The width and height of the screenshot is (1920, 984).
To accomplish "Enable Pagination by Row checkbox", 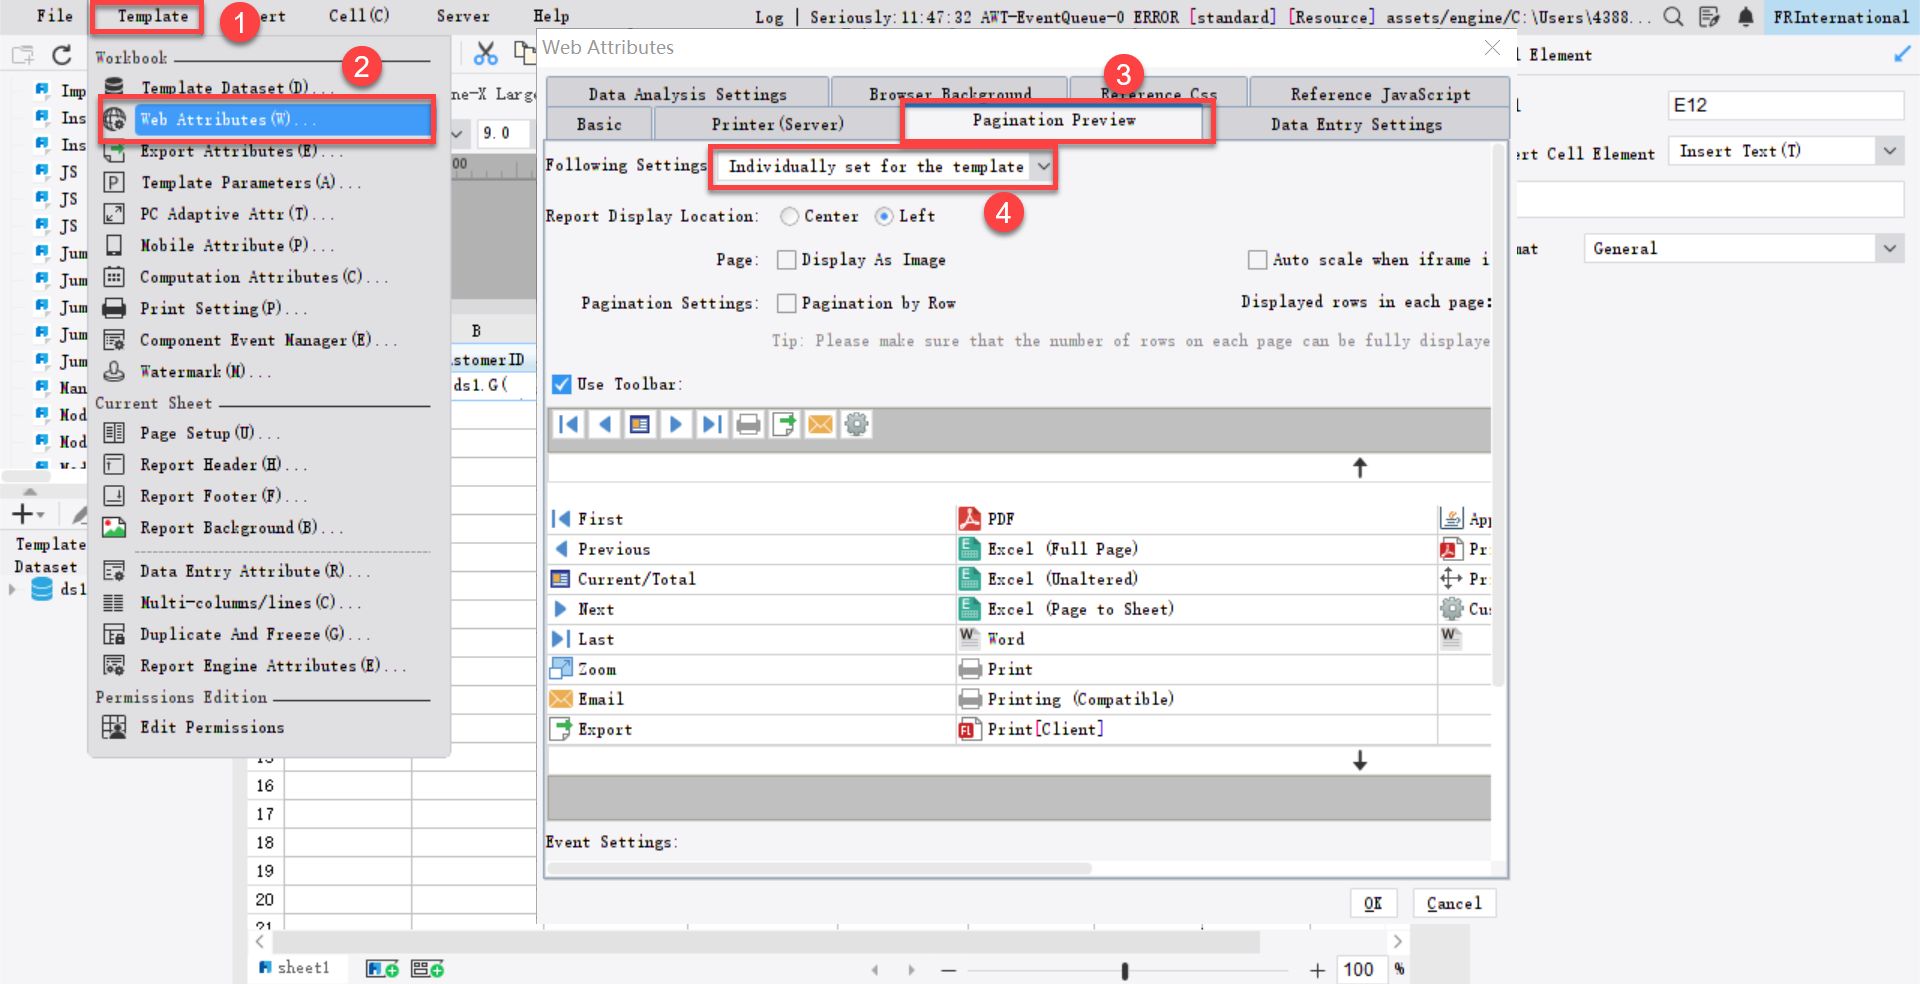I will click(787, 303).
